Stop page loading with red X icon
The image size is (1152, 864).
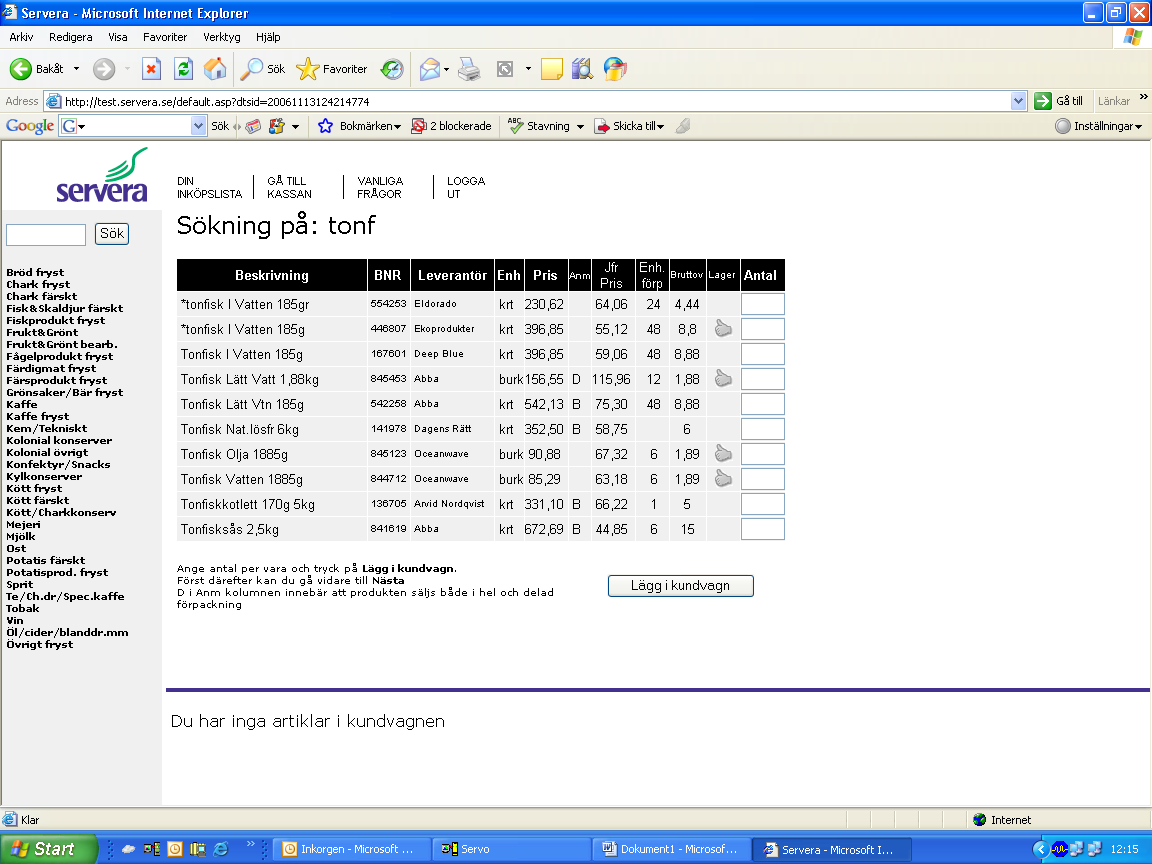pyautogui.click(x=151, y=69)
